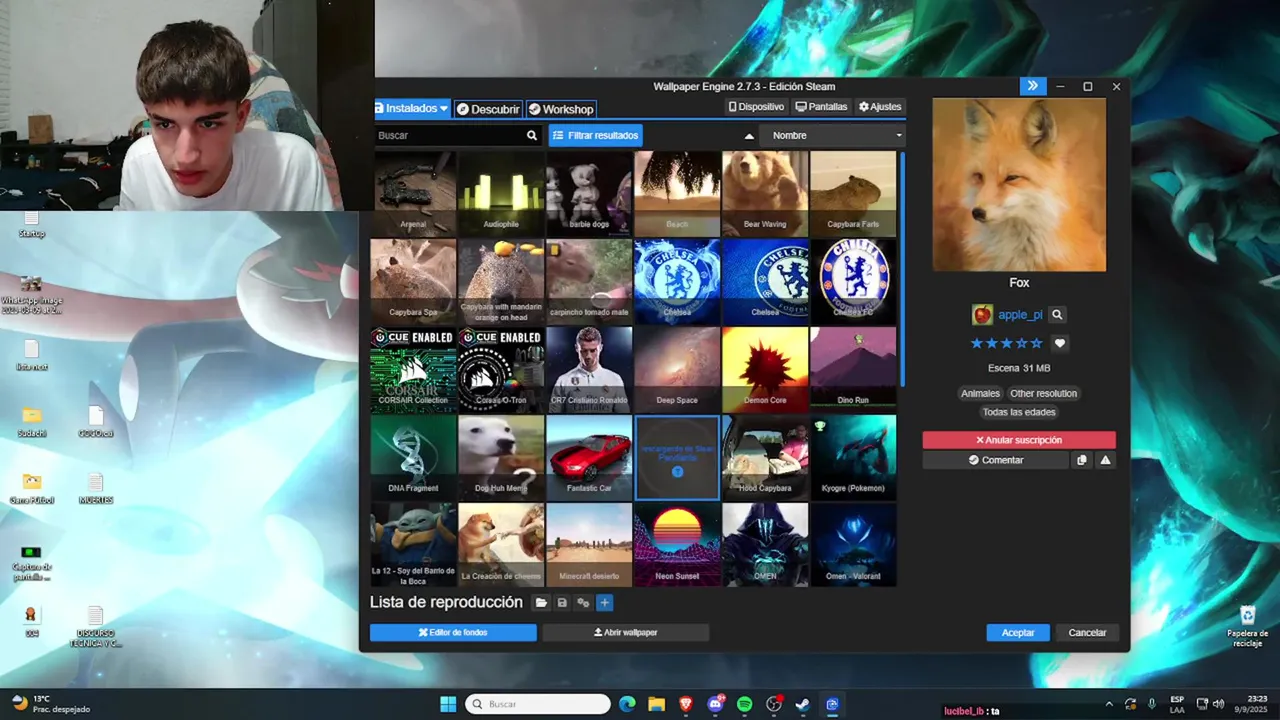1280x720 pixels.
Task: Confirm with the Aceptar button
Action: 1018,632
